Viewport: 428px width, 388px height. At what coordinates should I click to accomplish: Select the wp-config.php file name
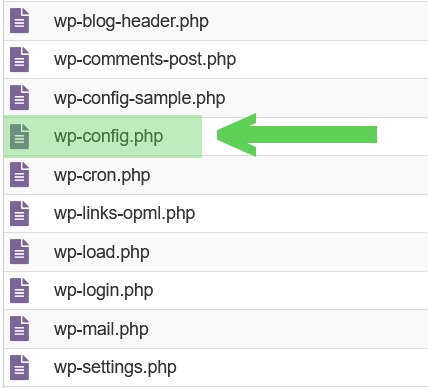pyautogui.click(x=109, y=137)
